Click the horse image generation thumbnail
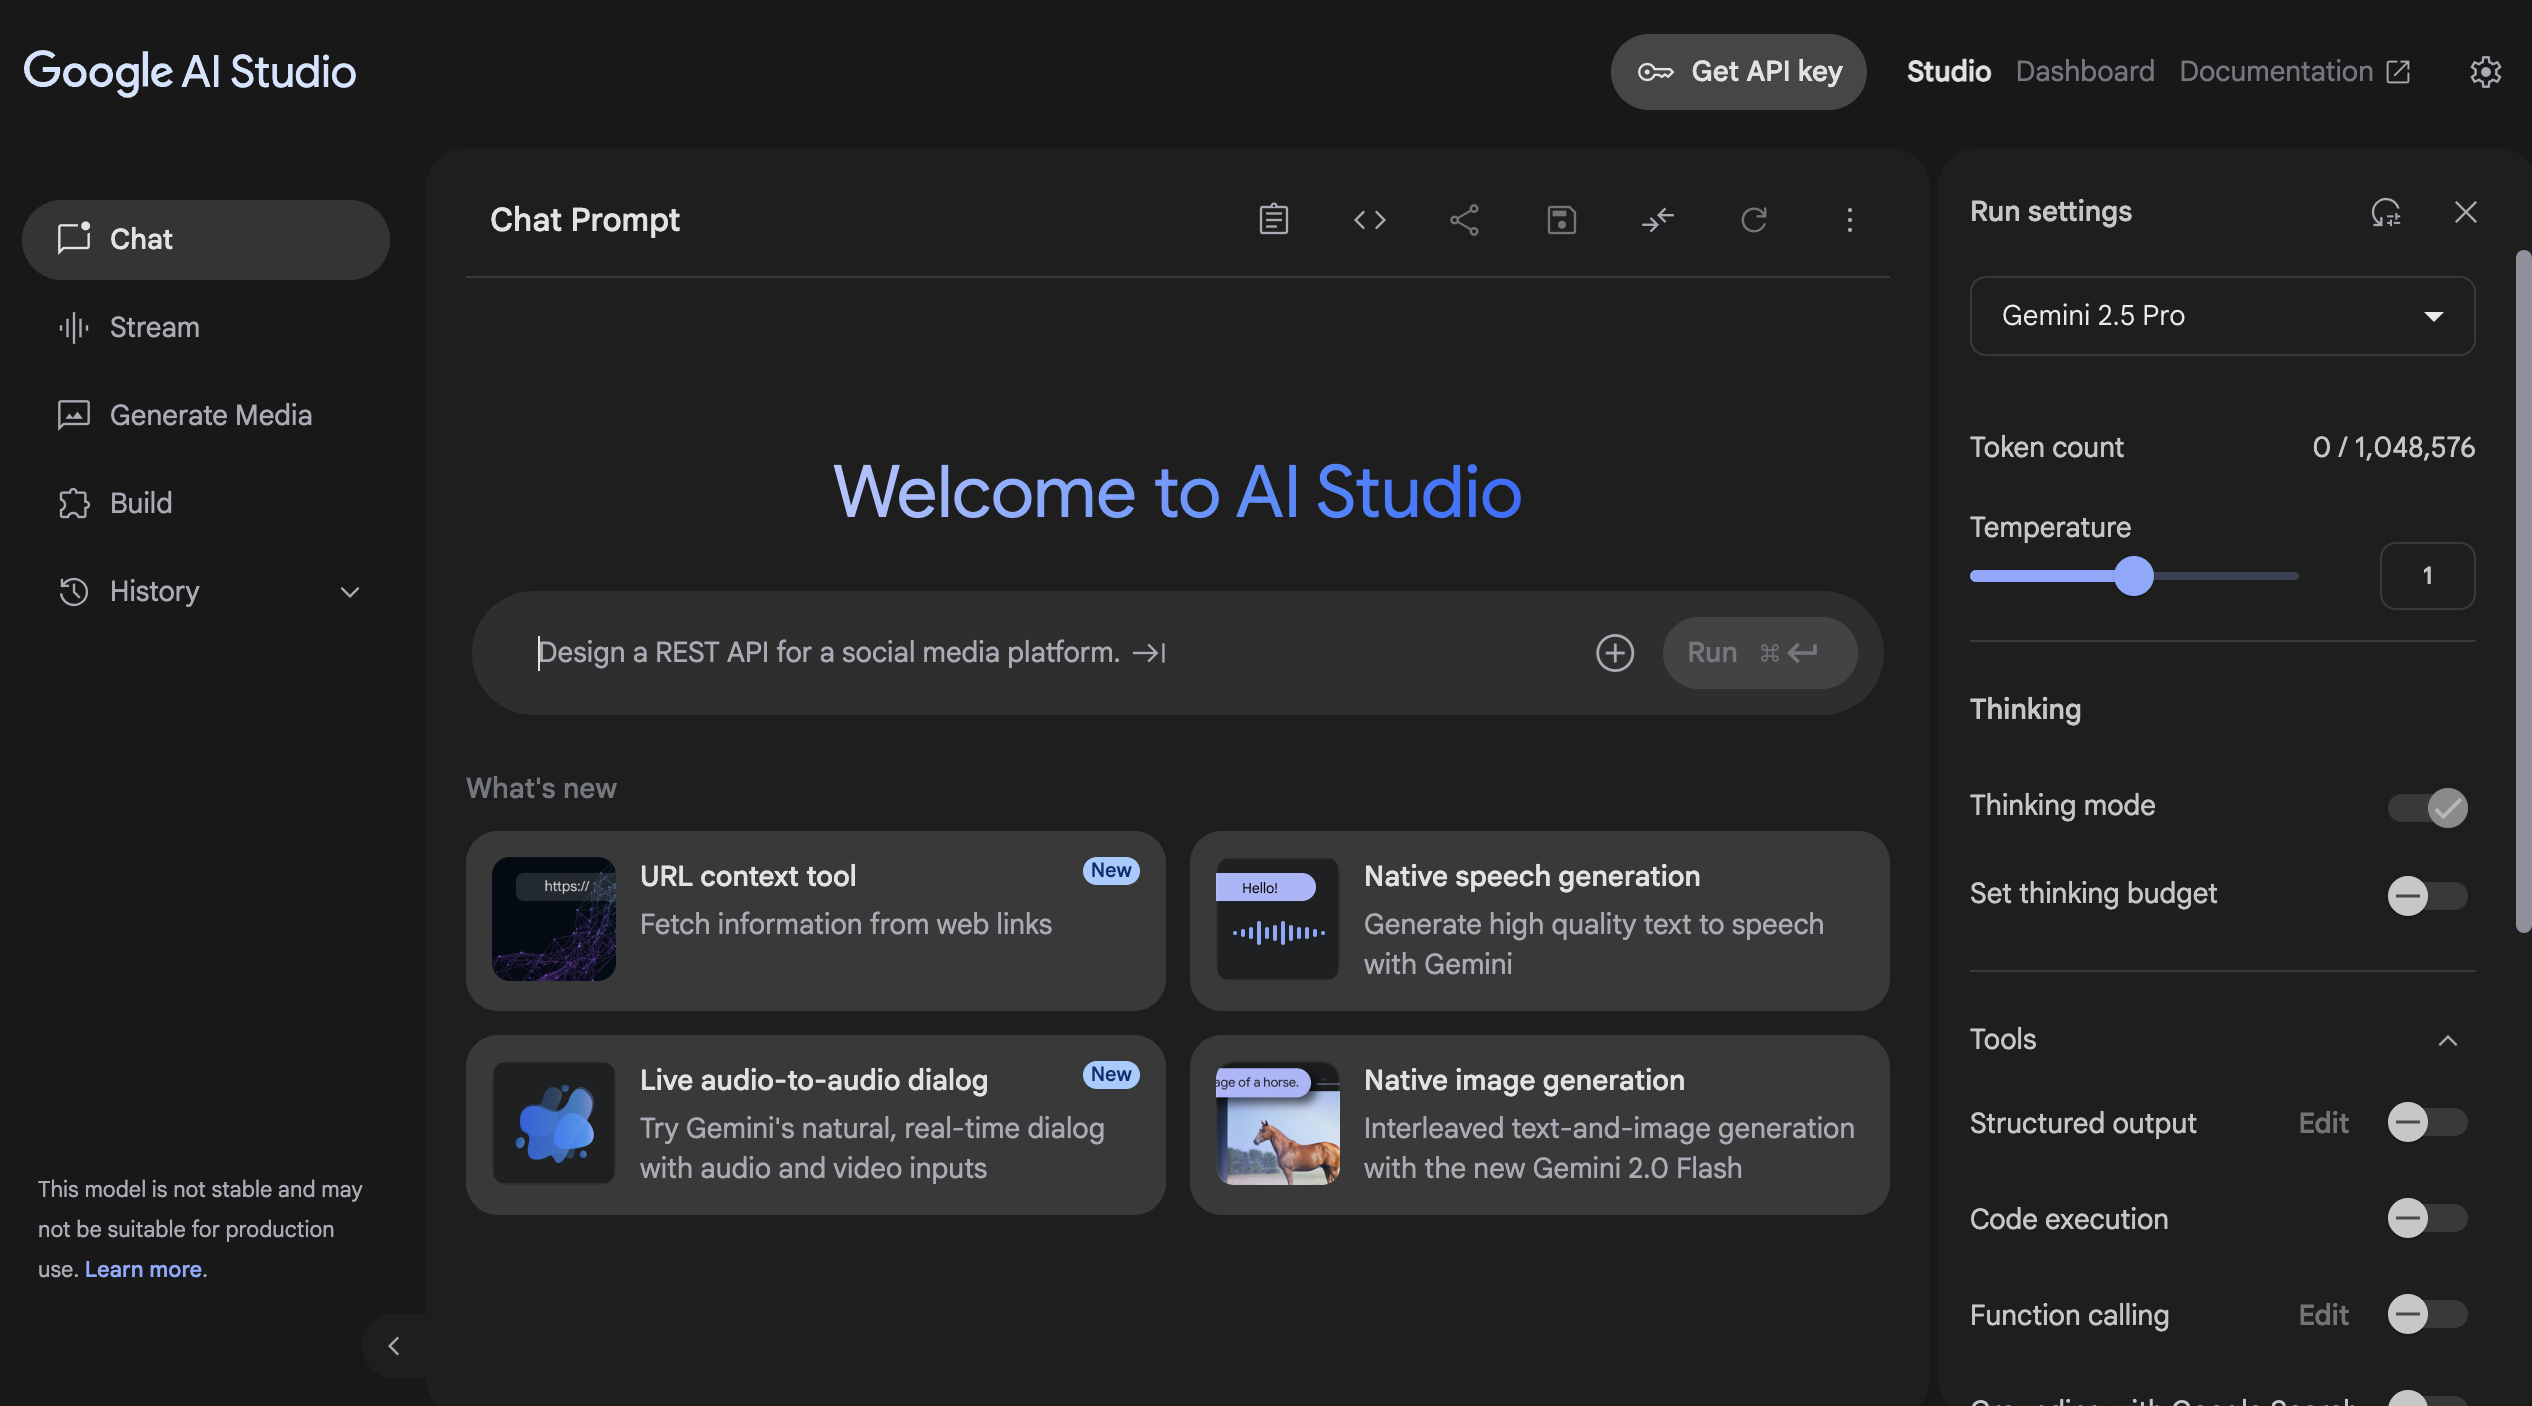 pyautogui.click(x=1277, y=1123)
